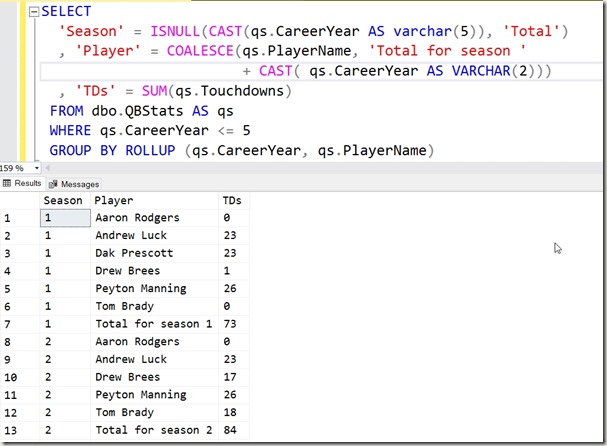Select the Player column header
Image resolution: width=607 pixels, height=446 pixels.
[x=154, y=201]
